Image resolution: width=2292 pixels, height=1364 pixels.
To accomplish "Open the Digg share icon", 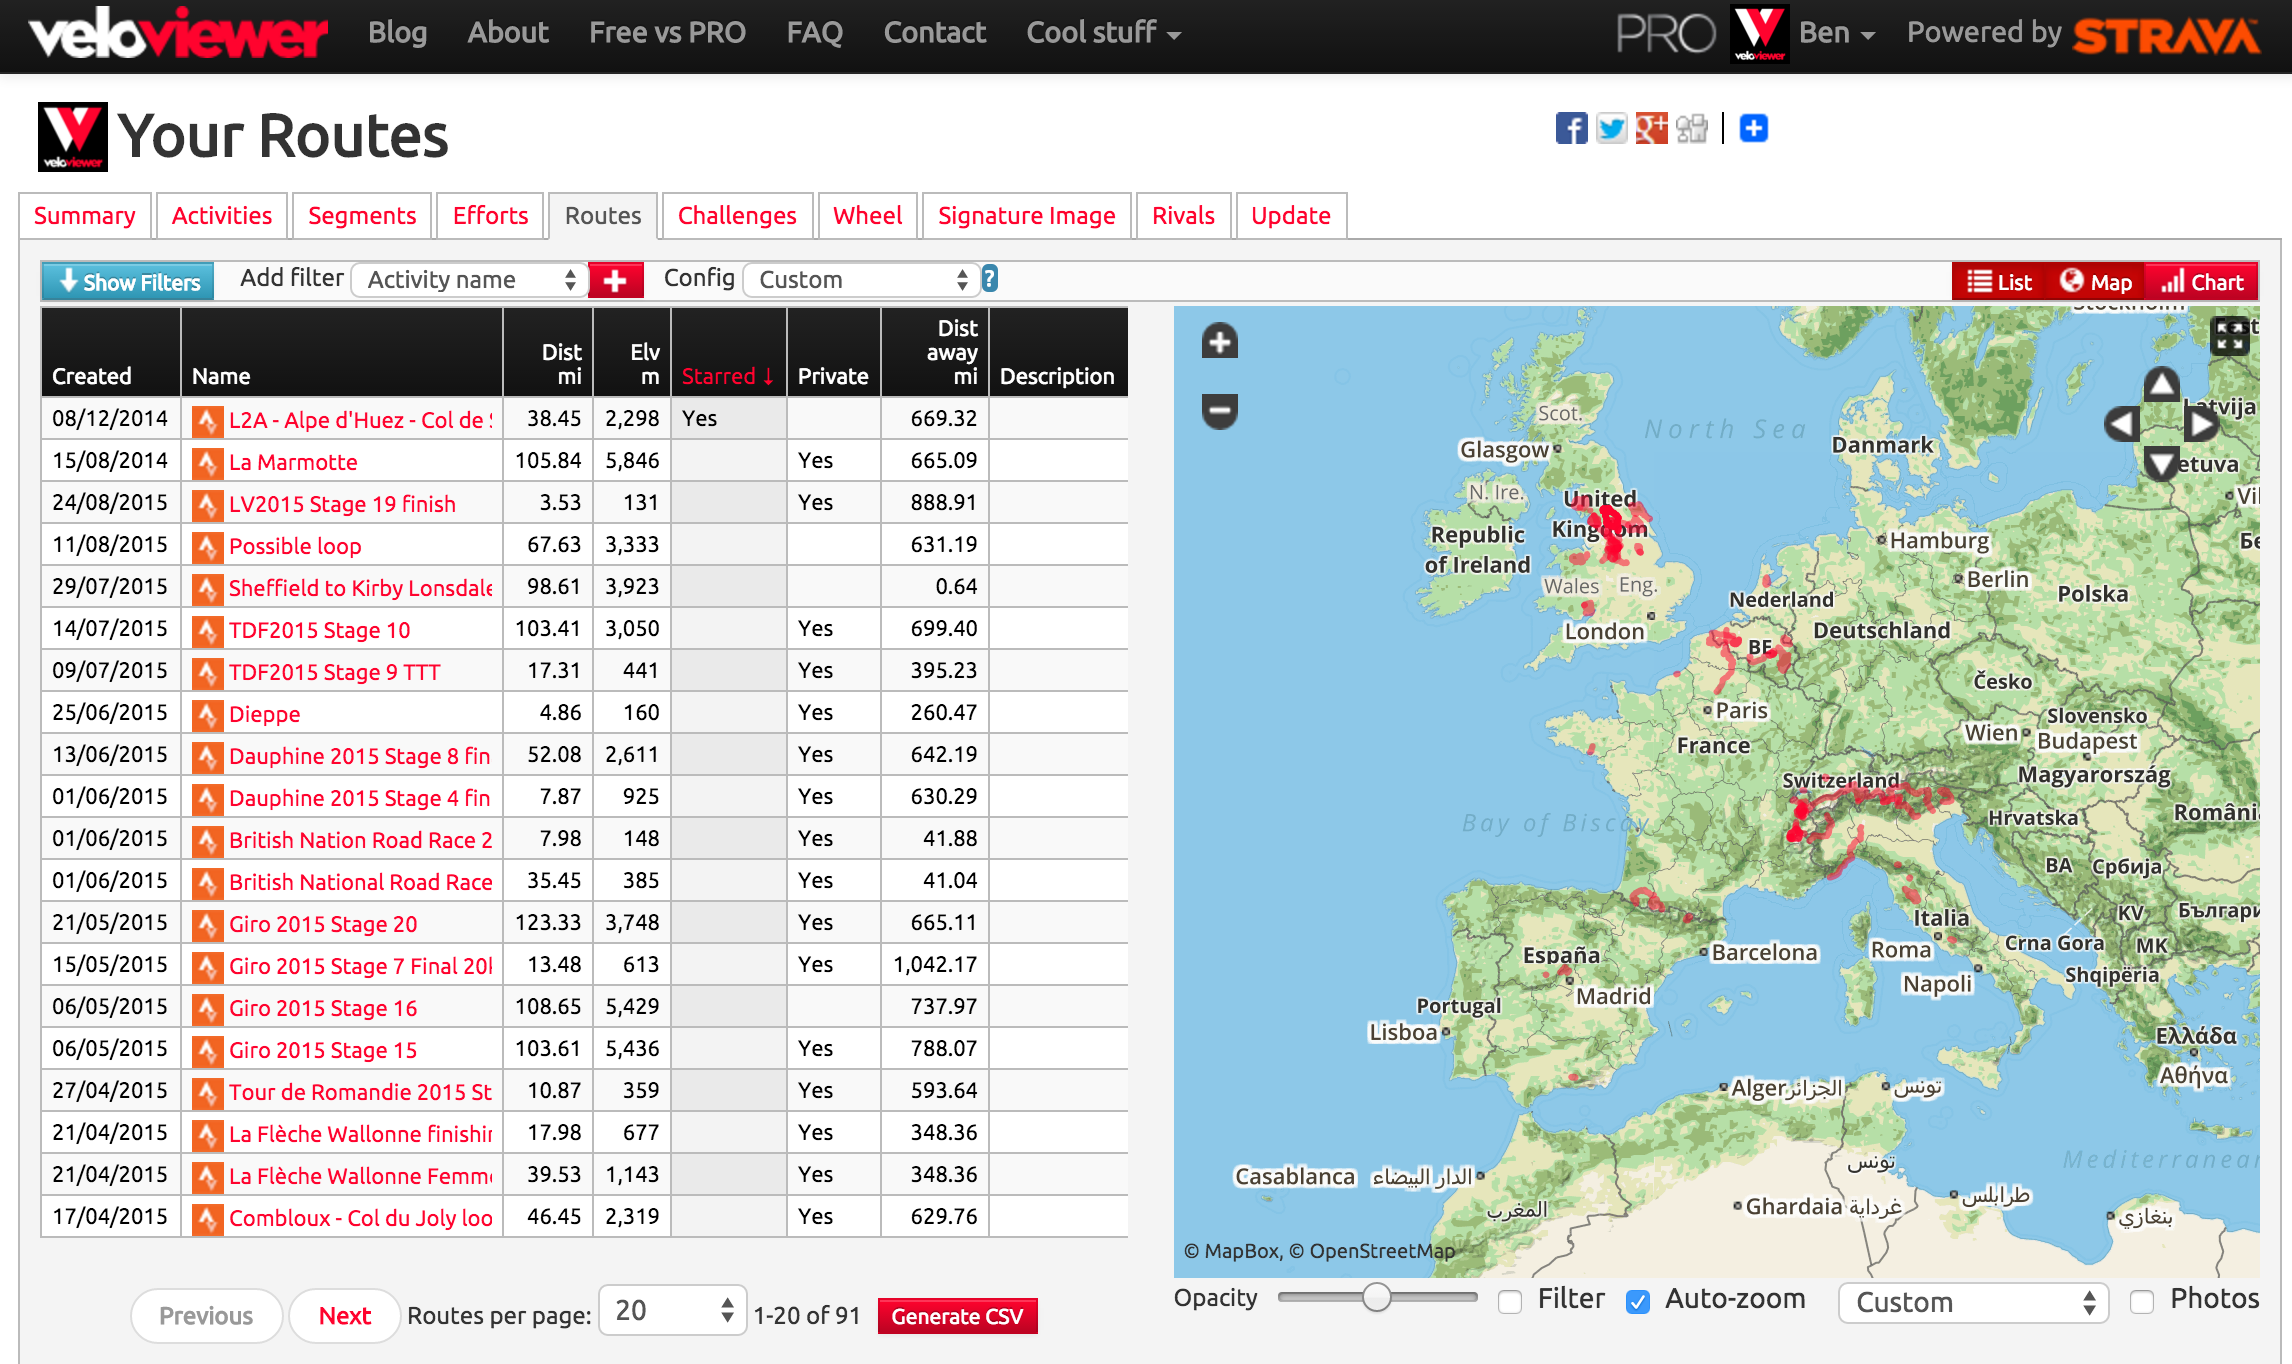I will point(1691,129).
